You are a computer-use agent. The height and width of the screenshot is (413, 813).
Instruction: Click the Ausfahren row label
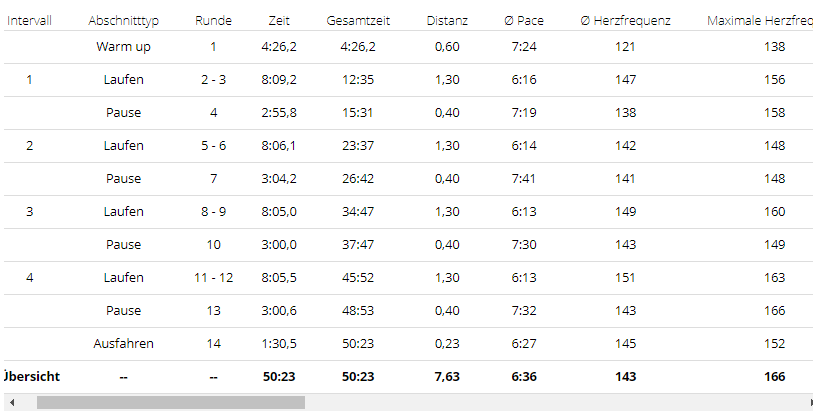click(123, 344)
